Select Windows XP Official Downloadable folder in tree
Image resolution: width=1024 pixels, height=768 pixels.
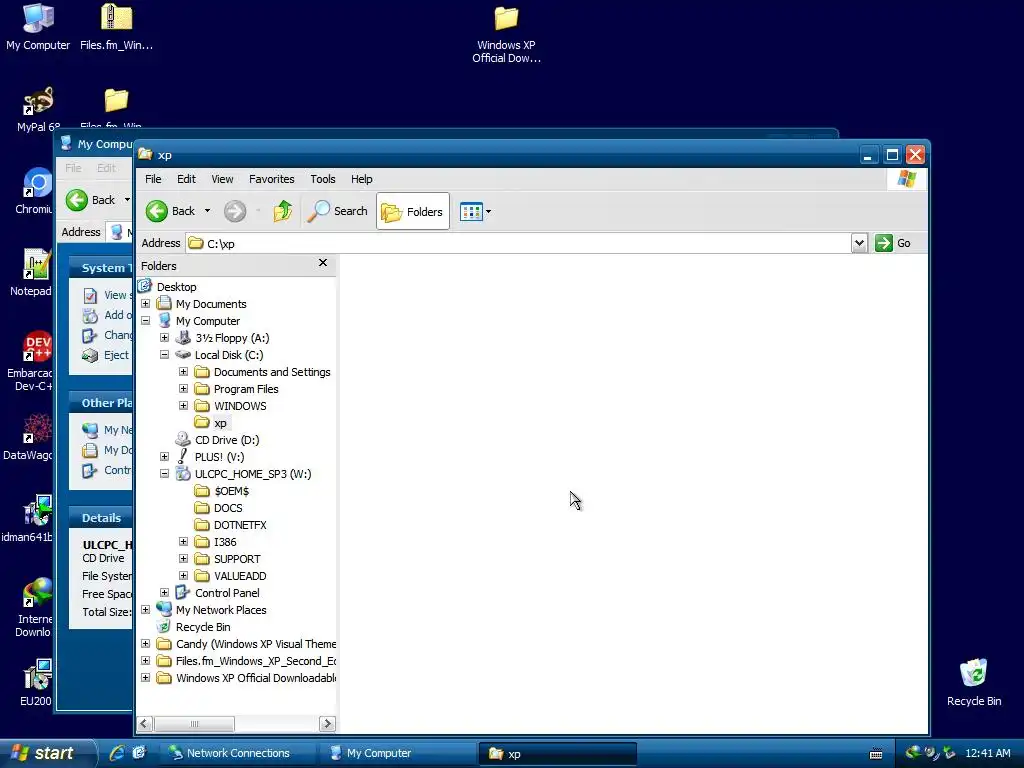click(255, 678)
